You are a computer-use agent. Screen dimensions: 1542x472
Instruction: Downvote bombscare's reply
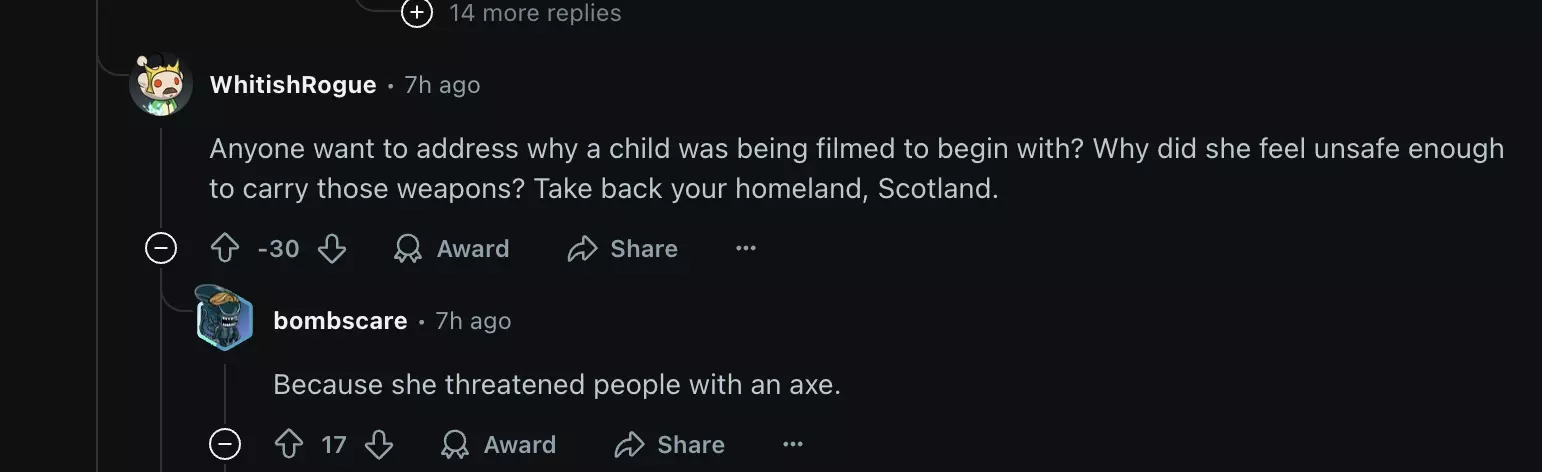click(x=379, y=444)
